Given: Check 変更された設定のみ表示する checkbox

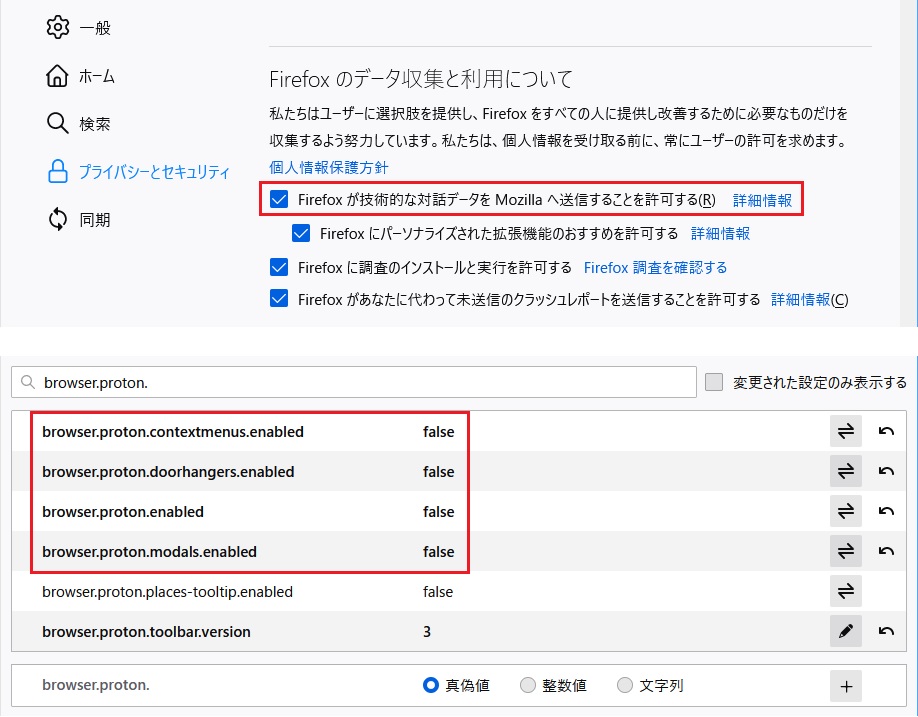Looking at the screenshot, I should tap(714, 382).
